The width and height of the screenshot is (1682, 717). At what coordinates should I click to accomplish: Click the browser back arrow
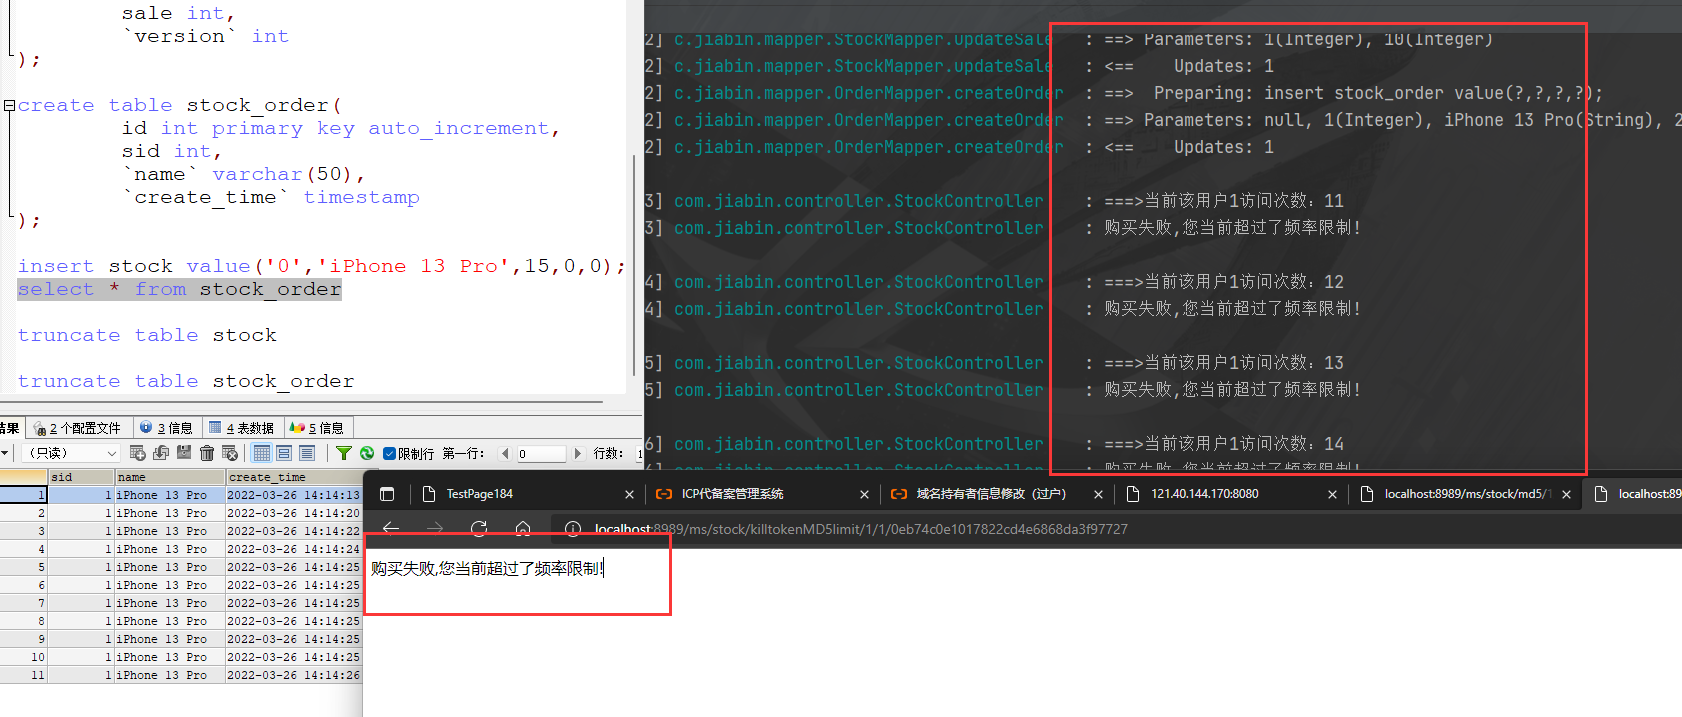point(391,528)
